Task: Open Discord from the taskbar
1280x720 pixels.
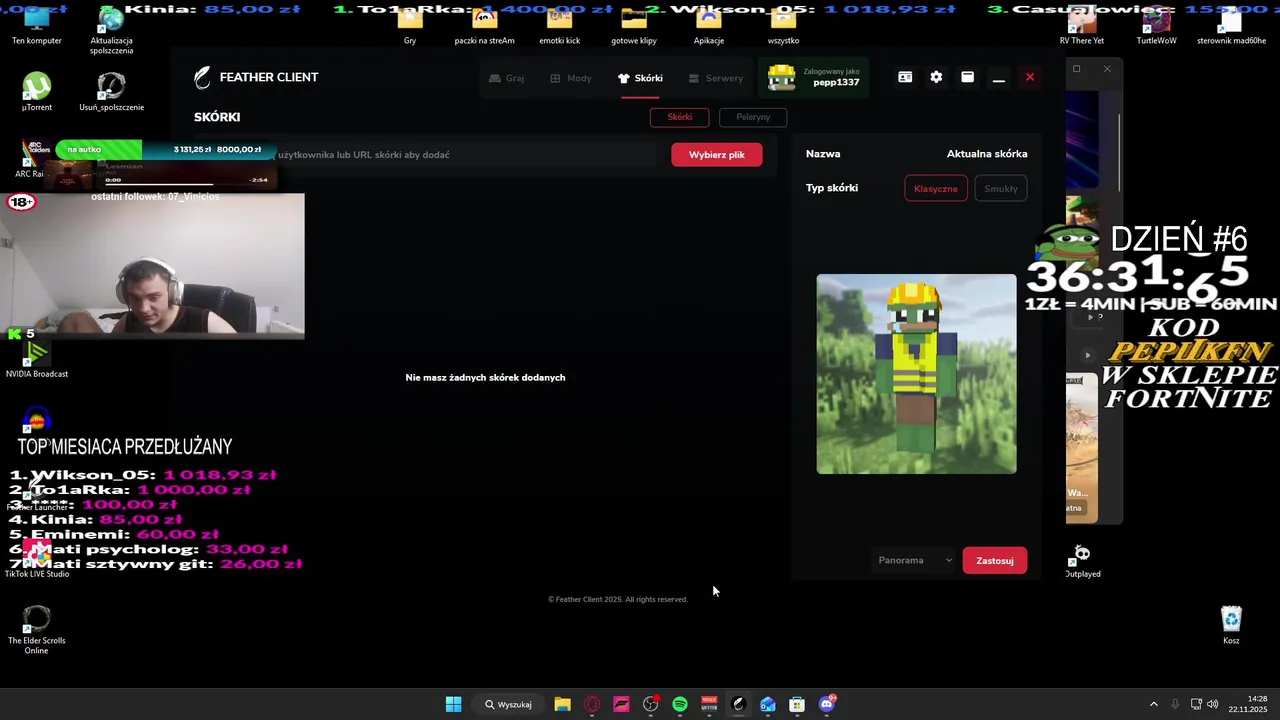Action: [x=827, y=704]
